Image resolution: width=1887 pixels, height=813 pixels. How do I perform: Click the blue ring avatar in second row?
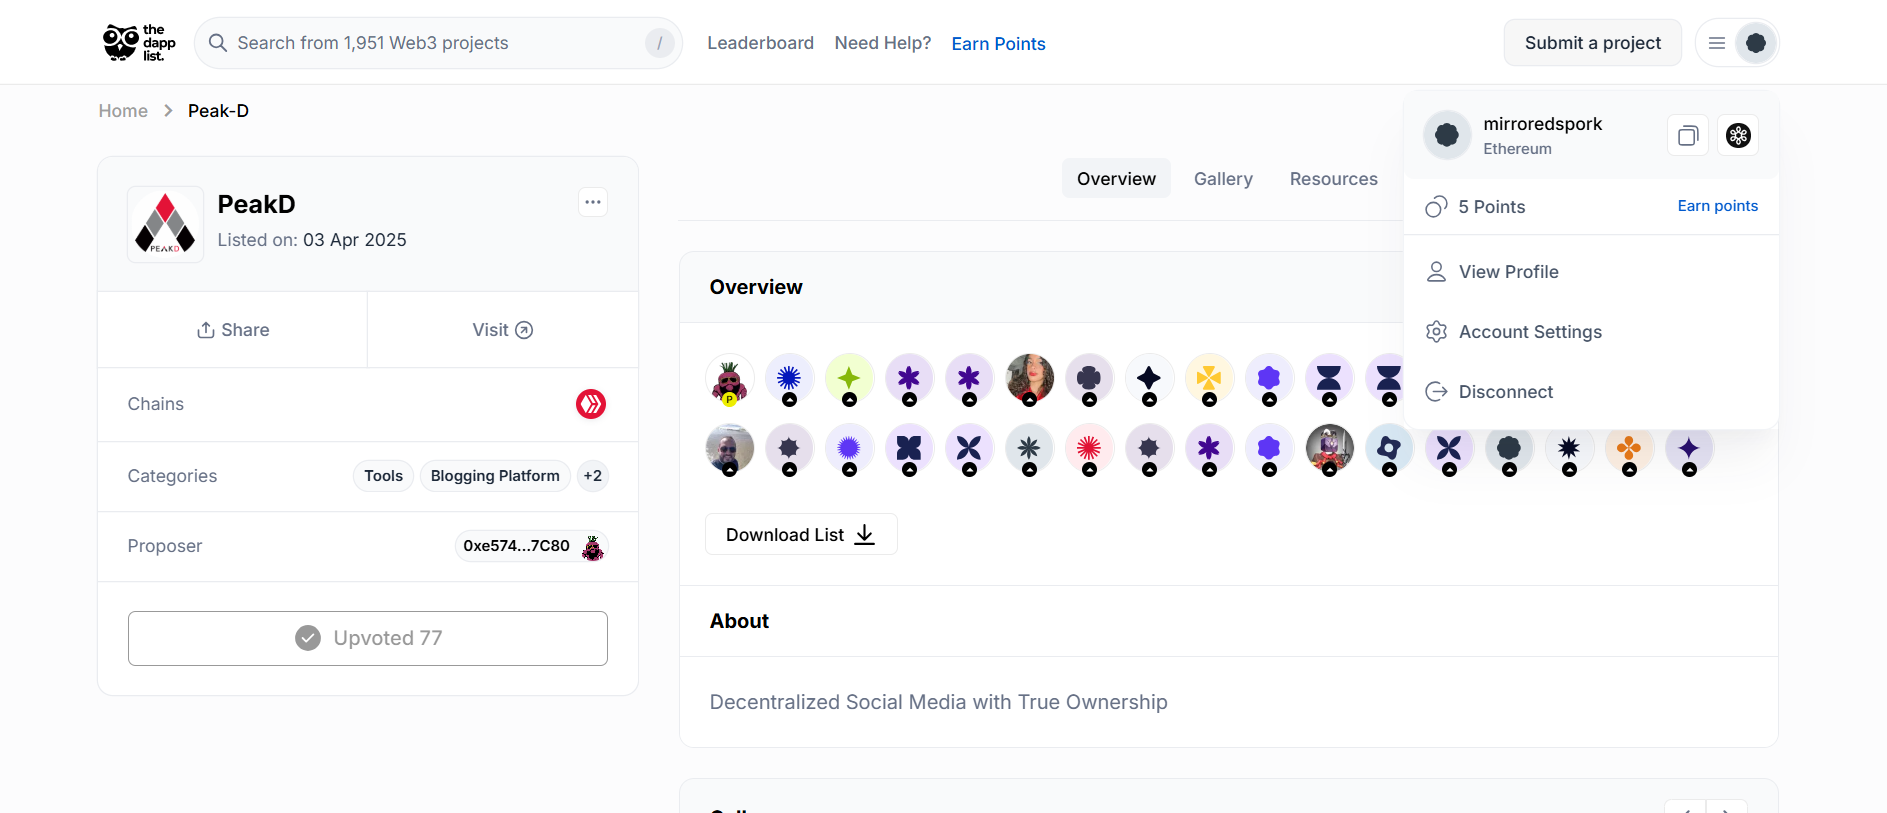click(1389, 449)
